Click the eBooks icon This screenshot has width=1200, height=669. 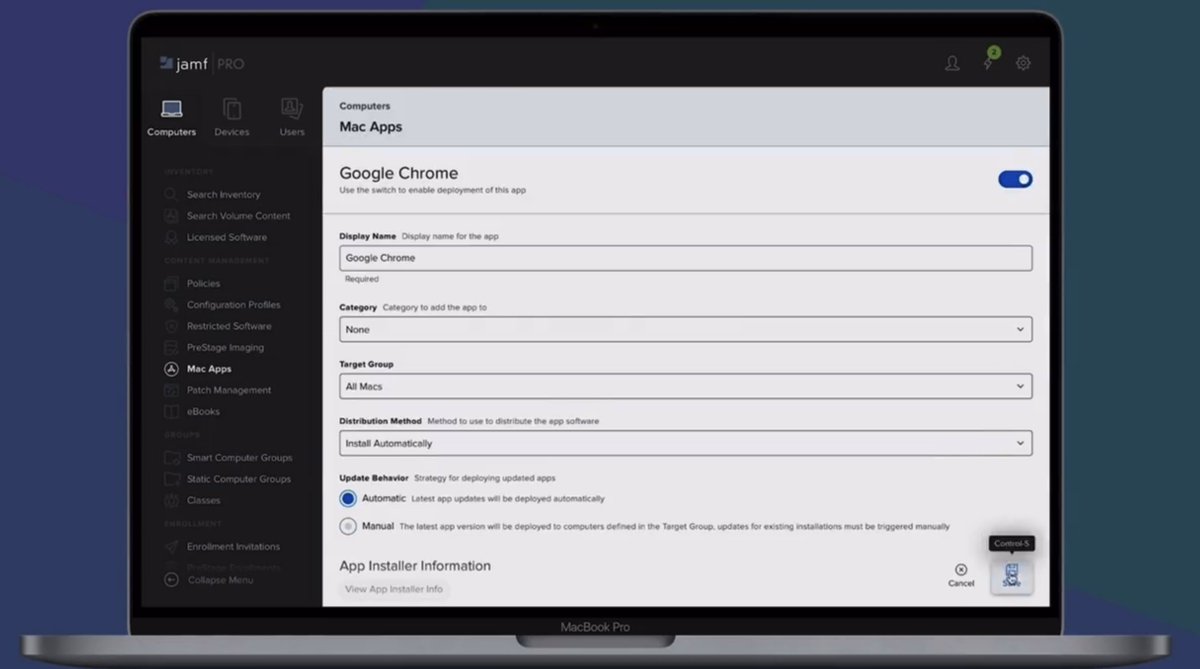[x=171, y=411]
